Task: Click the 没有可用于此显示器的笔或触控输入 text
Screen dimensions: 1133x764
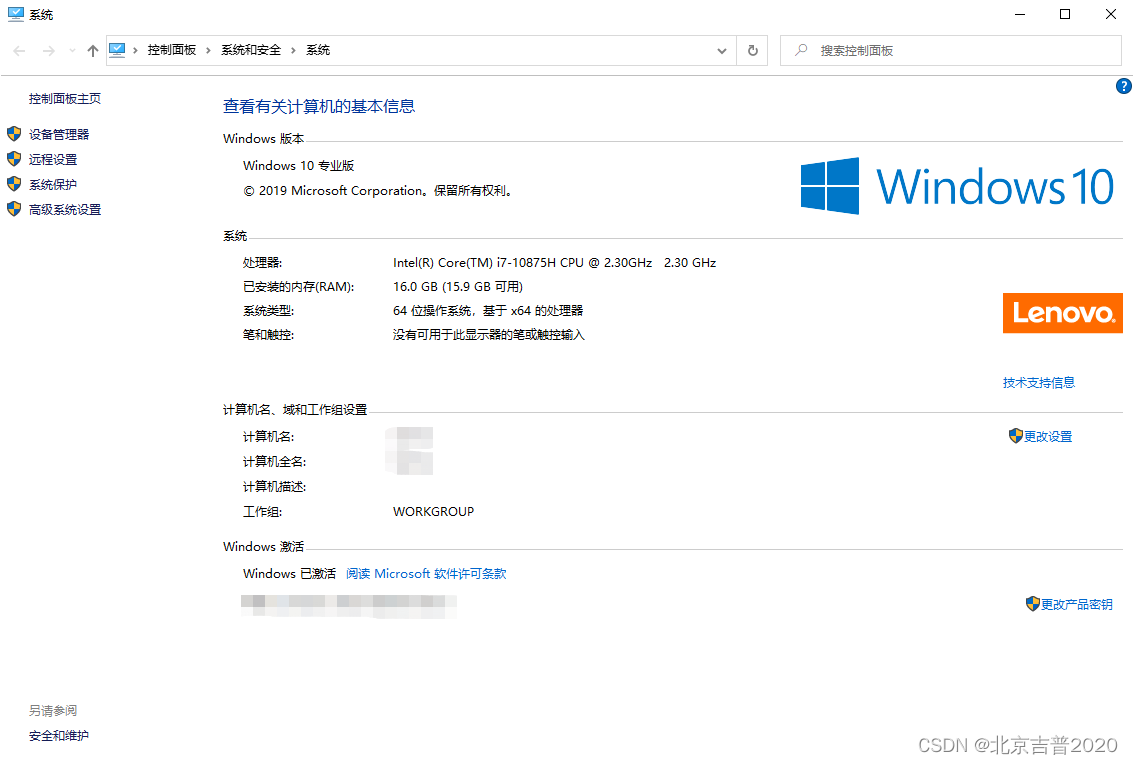Action: (488, 335)
